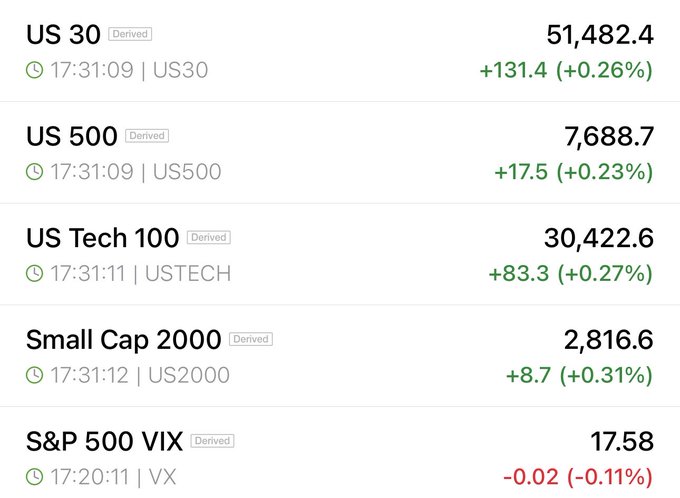Click the clock icon beside US30 timestamp
Screen dimensions: 680x498
click(x=34, y=70)
